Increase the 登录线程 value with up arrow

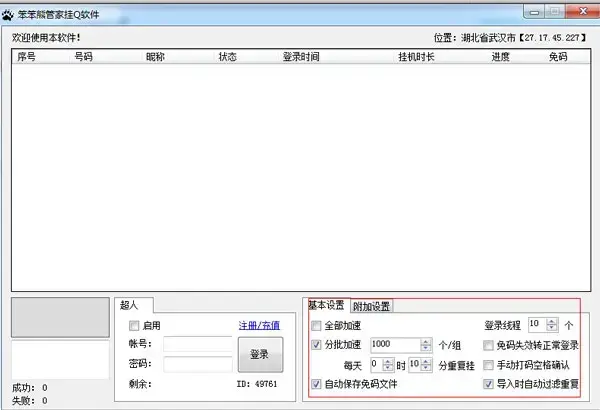coord(552,322)
